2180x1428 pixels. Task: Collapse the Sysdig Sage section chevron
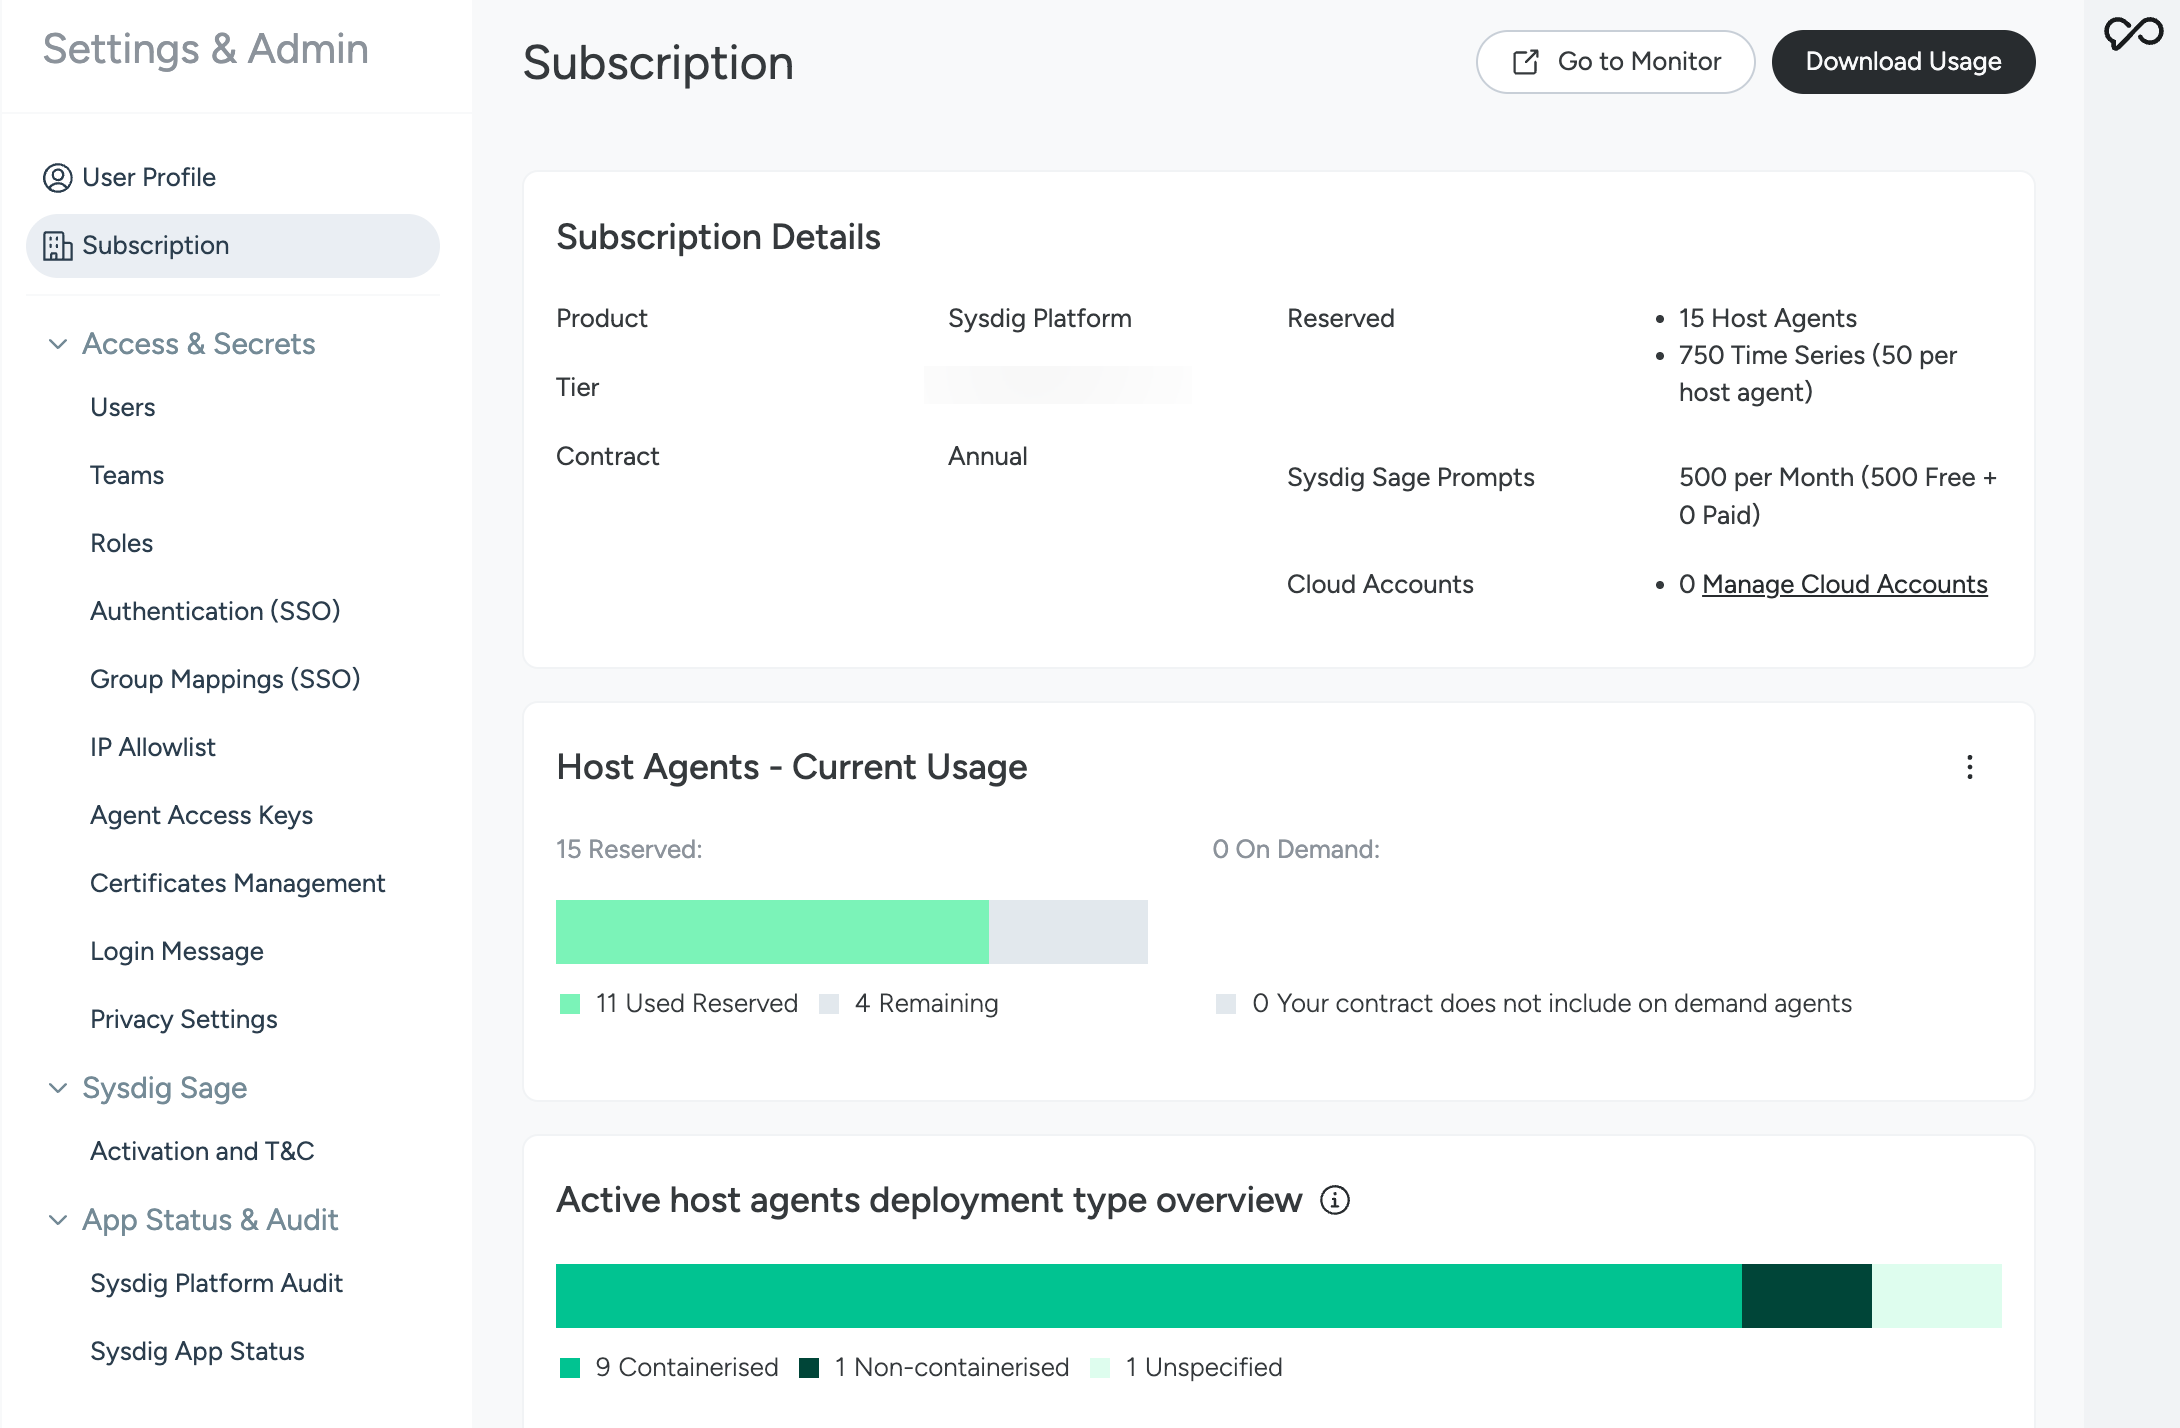click(58, 1088)
